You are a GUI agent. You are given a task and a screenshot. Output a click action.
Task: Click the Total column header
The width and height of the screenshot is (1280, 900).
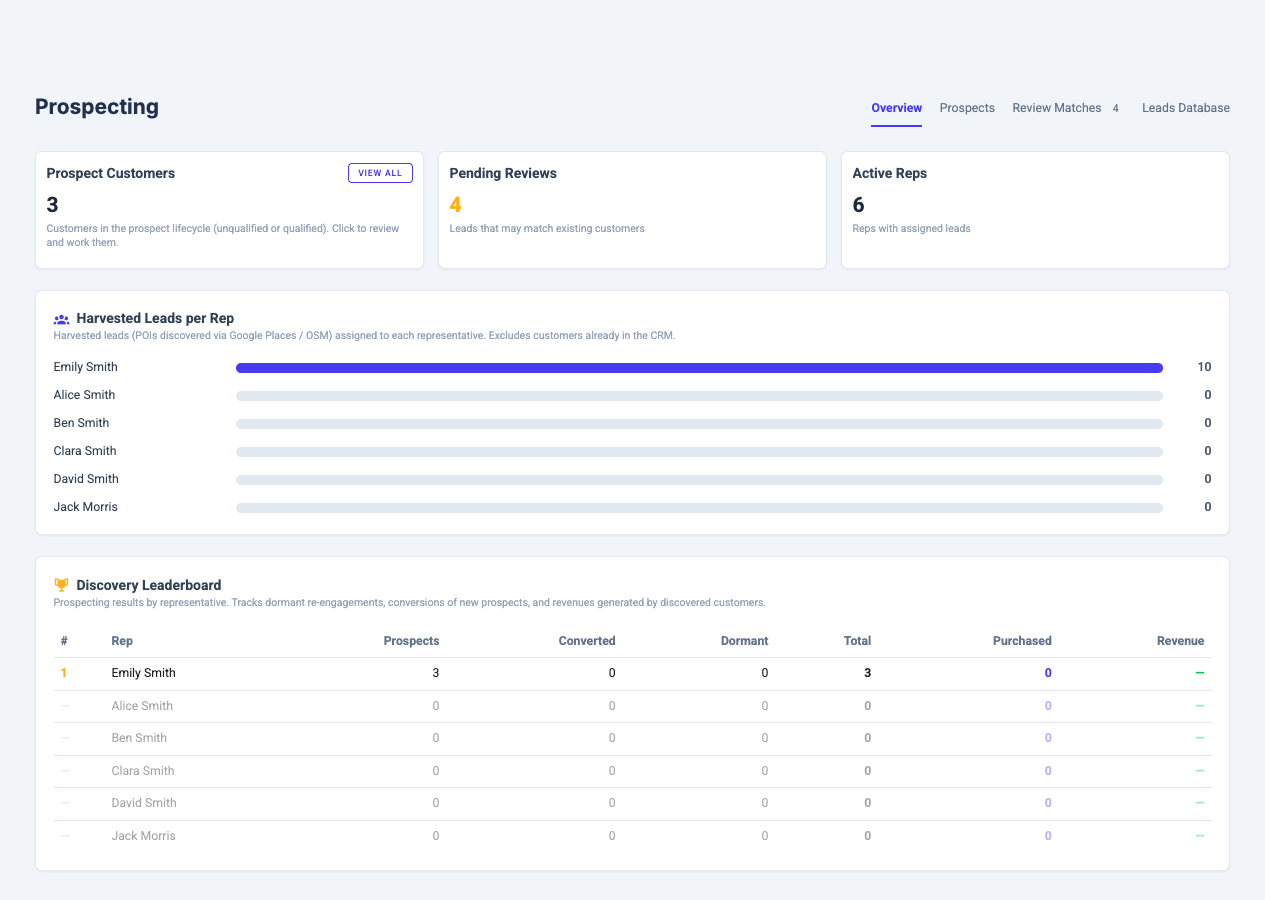(857, 641)
